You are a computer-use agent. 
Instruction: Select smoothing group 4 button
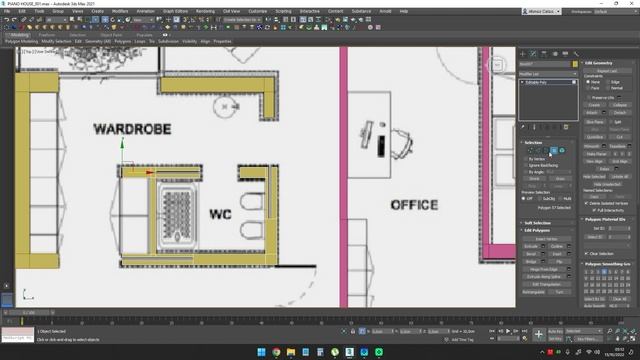click(x=604, y=272)
